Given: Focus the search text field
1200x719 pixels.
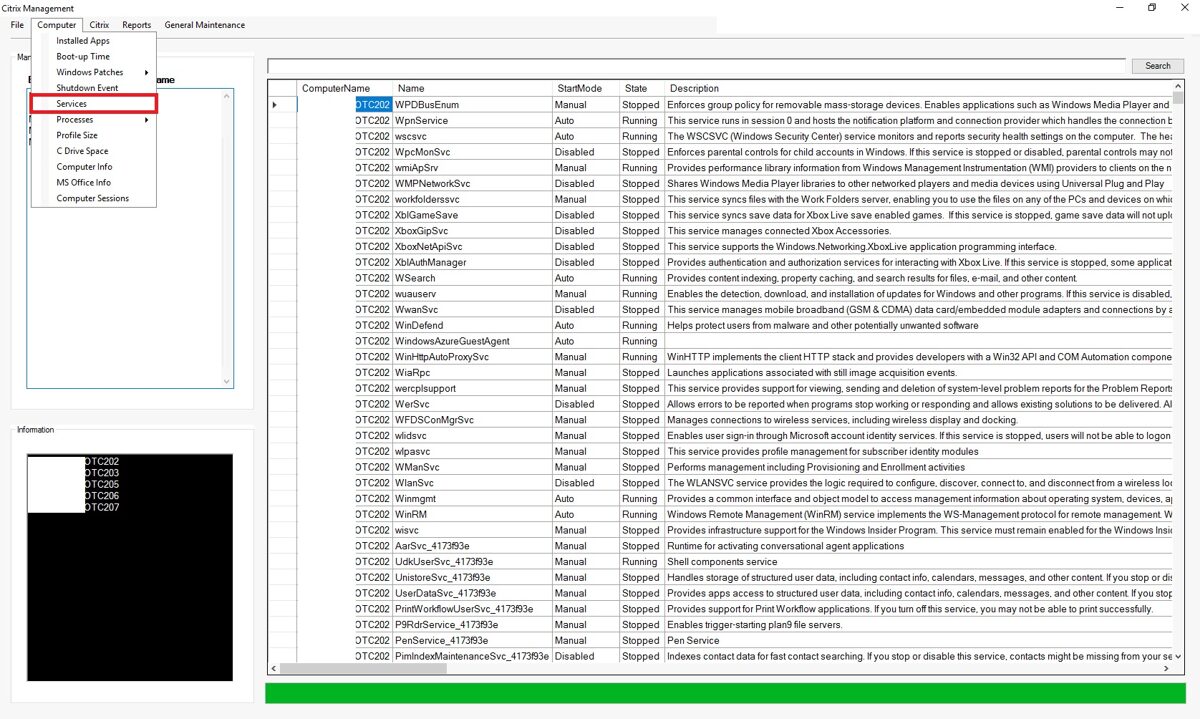Looking at the screenshot, I should click(x=697, y=66).
